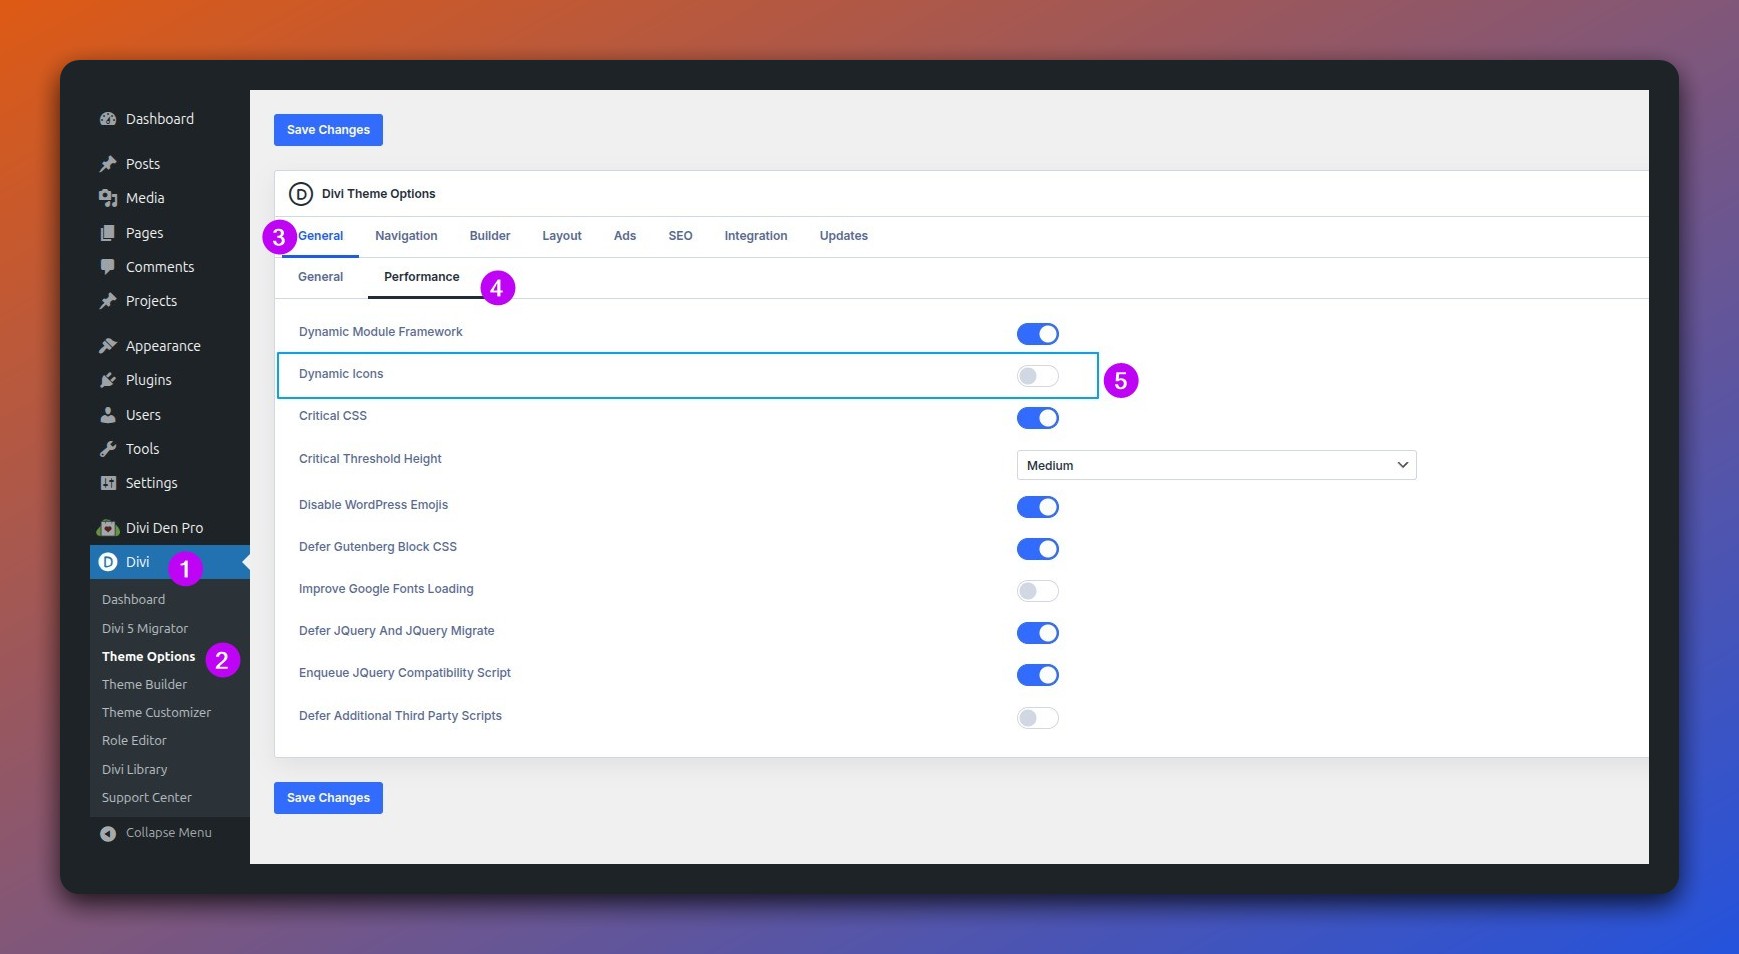Image resolution: width=1739 pixels, height=954 pixels.
Task: Turn off Critical CSS toggle
Action: (x=1037, y=418)
